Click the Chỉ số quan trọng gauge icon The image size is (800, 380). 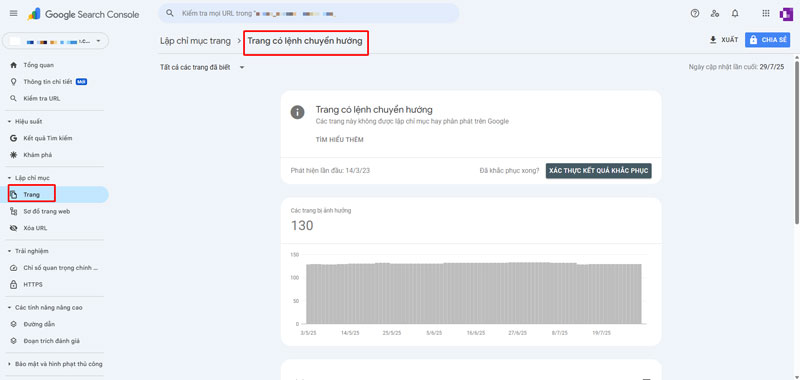pos(14,268)
